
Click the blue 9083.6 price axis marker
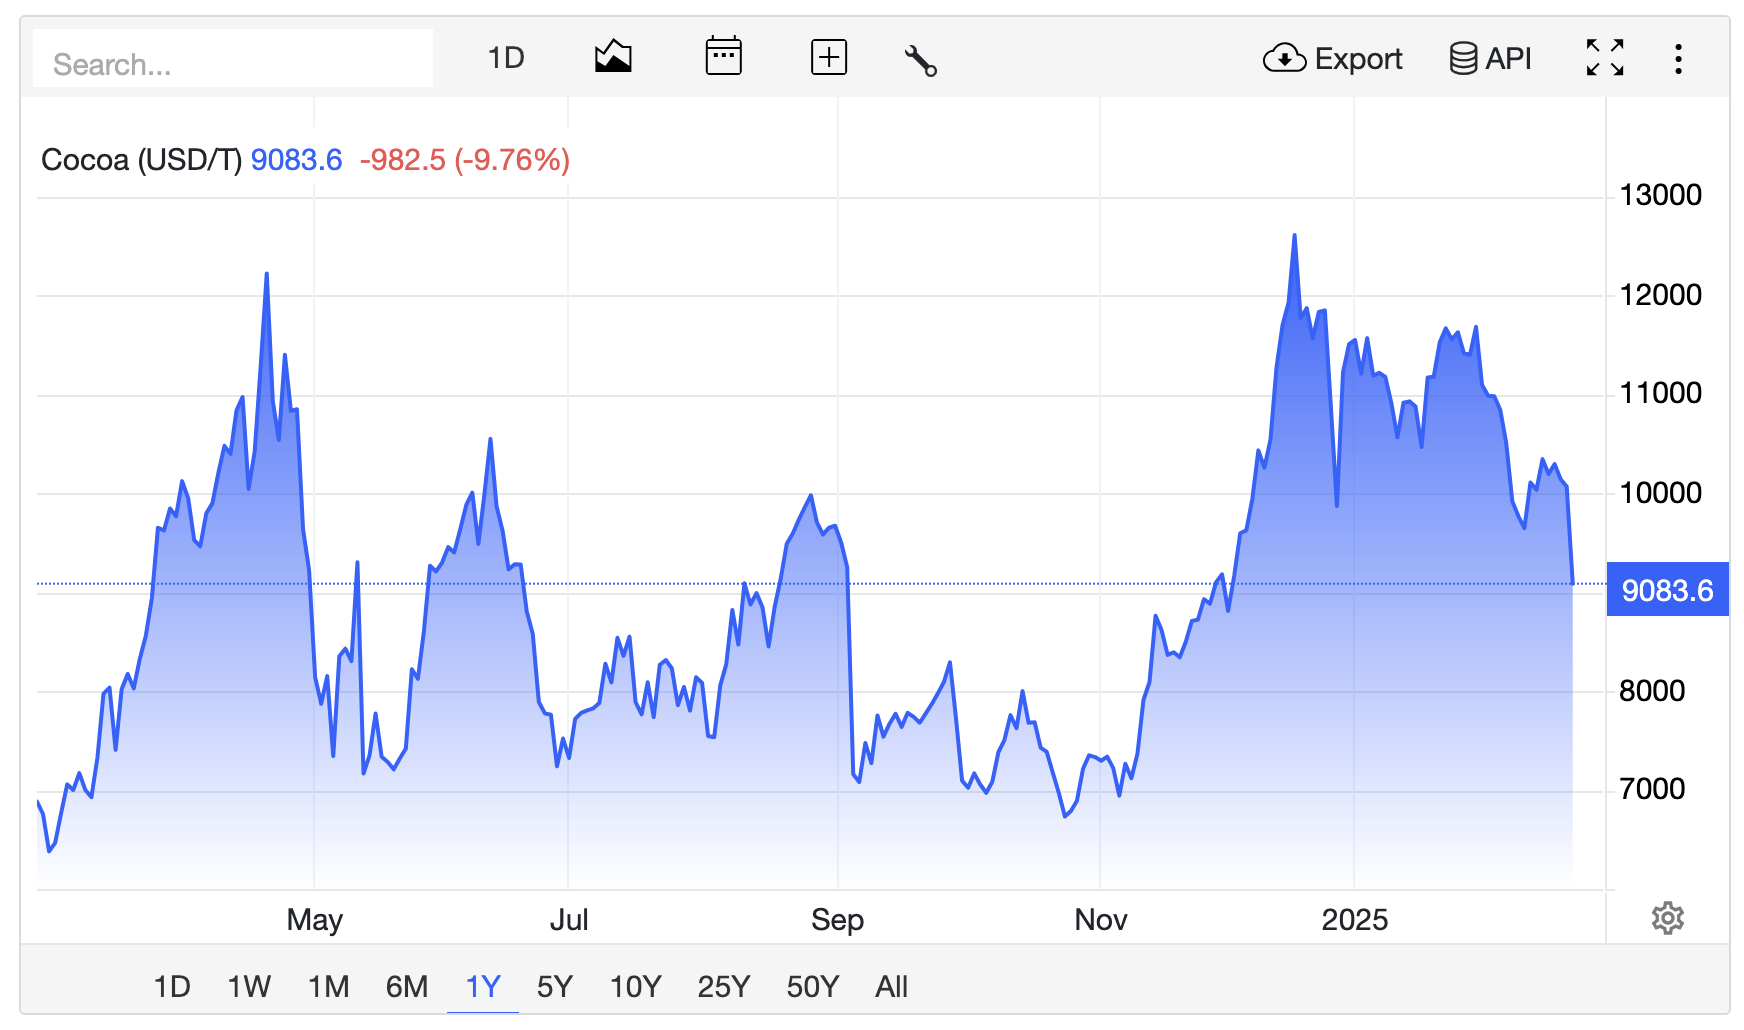[x=1667, y=590]
